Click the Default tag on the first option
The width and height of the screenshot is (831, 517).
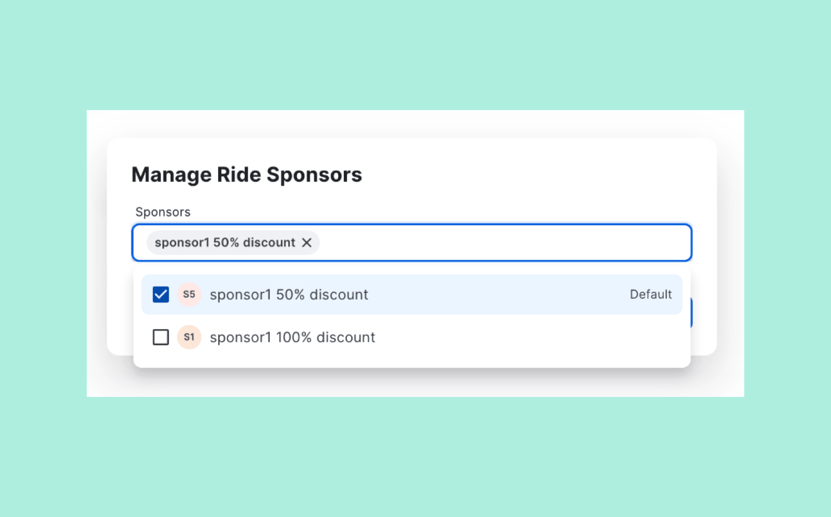click(651, 295)
